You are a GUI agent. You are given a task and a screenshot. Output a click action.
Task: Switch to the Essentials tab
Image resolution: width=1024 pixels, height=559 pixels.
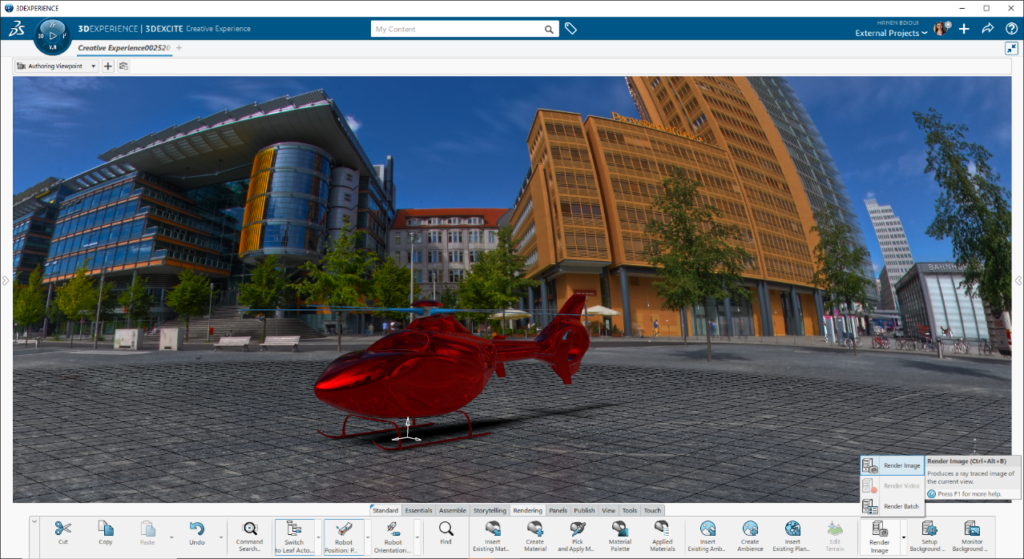418,511
